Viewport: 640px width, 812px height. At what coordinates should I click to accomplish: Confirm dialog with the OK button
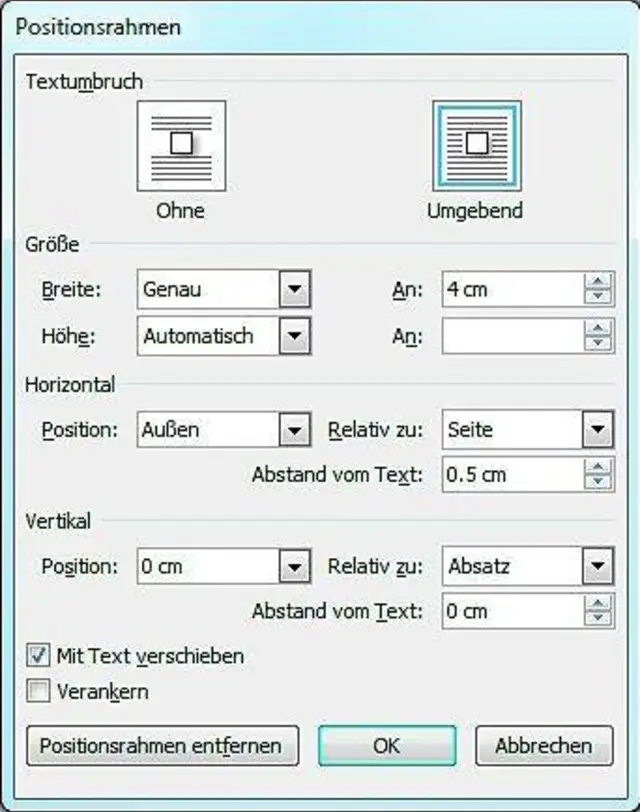pos(386,746)
